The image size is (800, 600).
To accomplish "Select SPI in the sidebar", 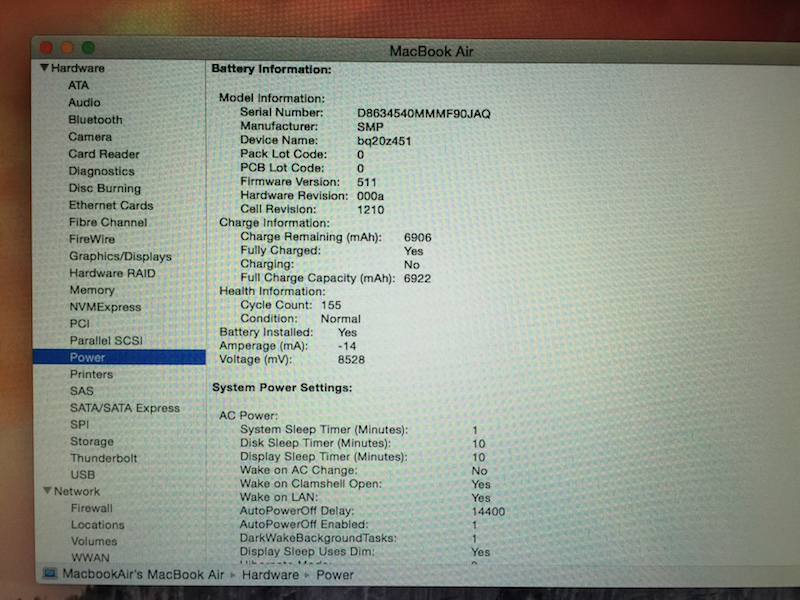I will tap(80, 424).
